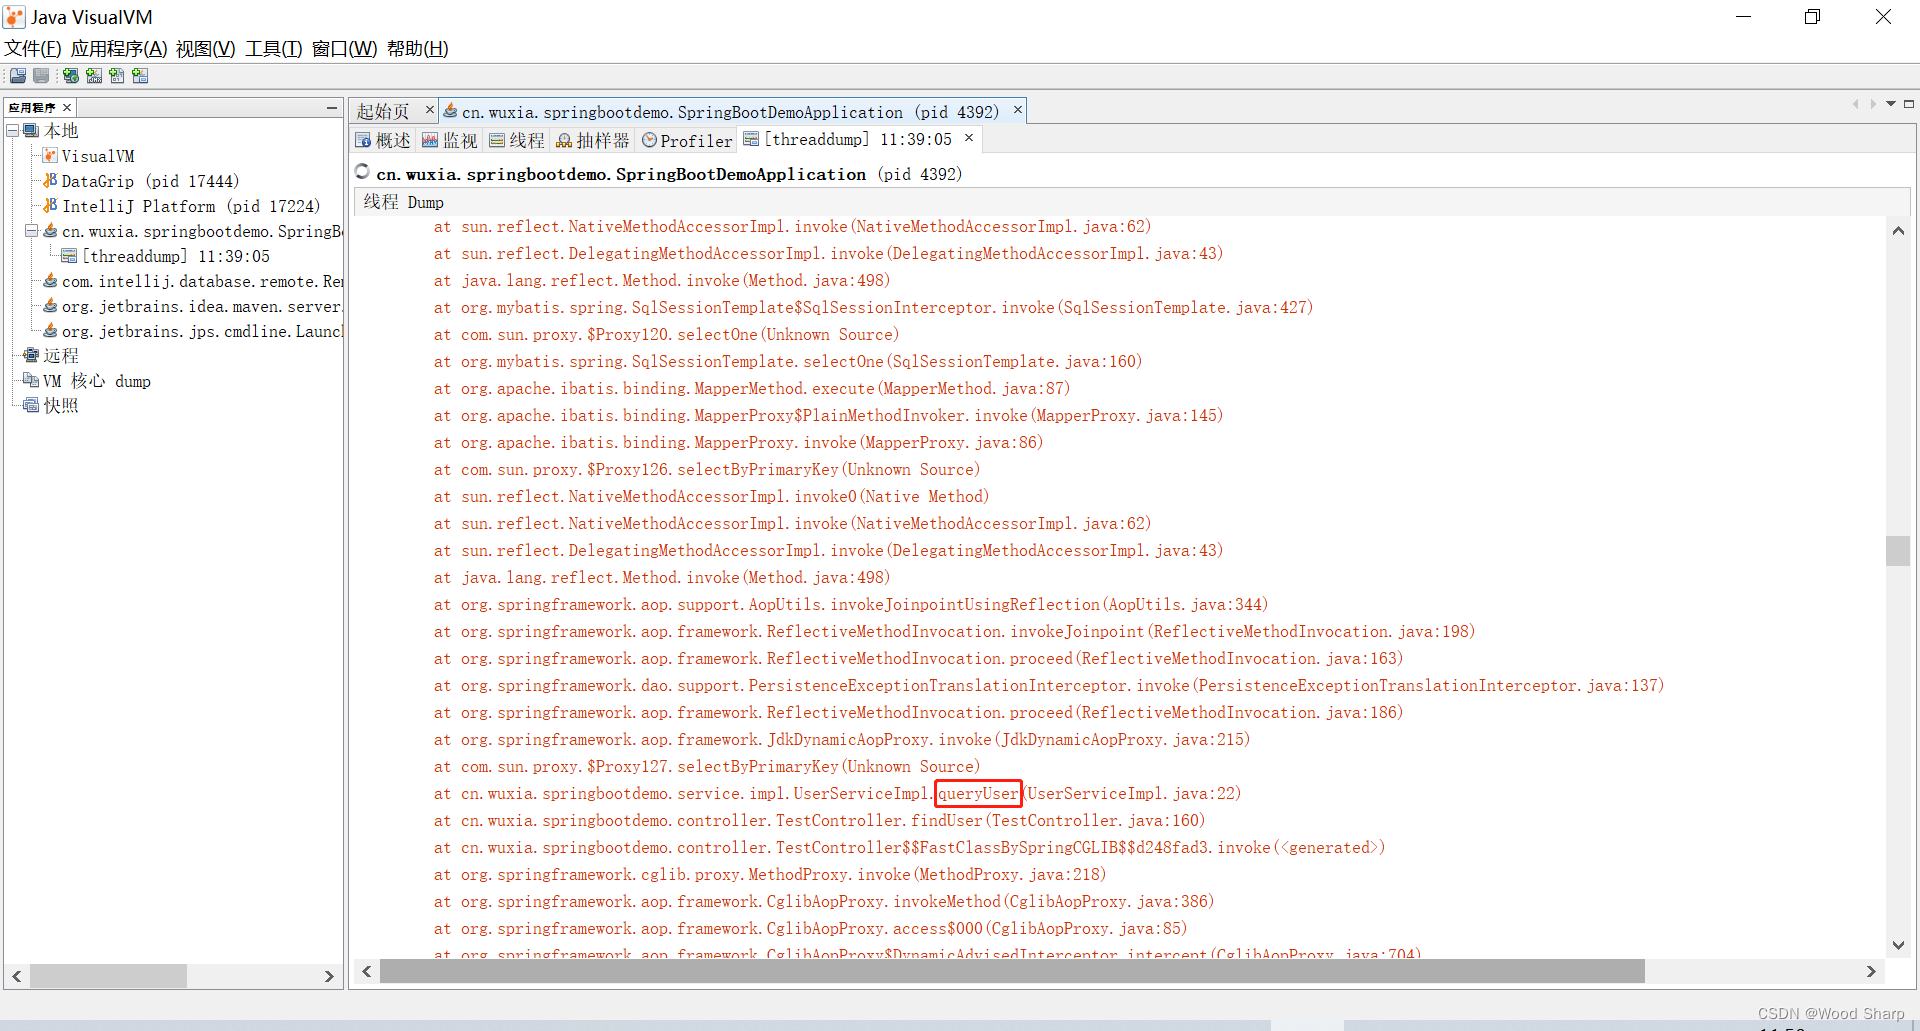Switch to SpringBootDemoApplication (pid 4392) tab
Viewport: 1920px width, 1031px height.
pyautogui.click(x=730, y=112)
